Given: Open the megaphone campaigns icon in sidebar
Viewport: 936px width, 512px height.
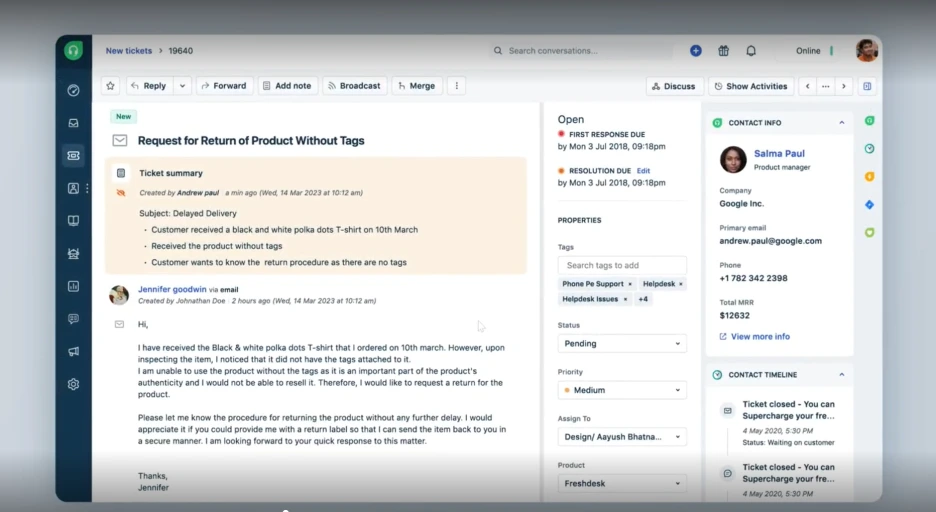Looking at the screenshot, I should coord(73,351).
